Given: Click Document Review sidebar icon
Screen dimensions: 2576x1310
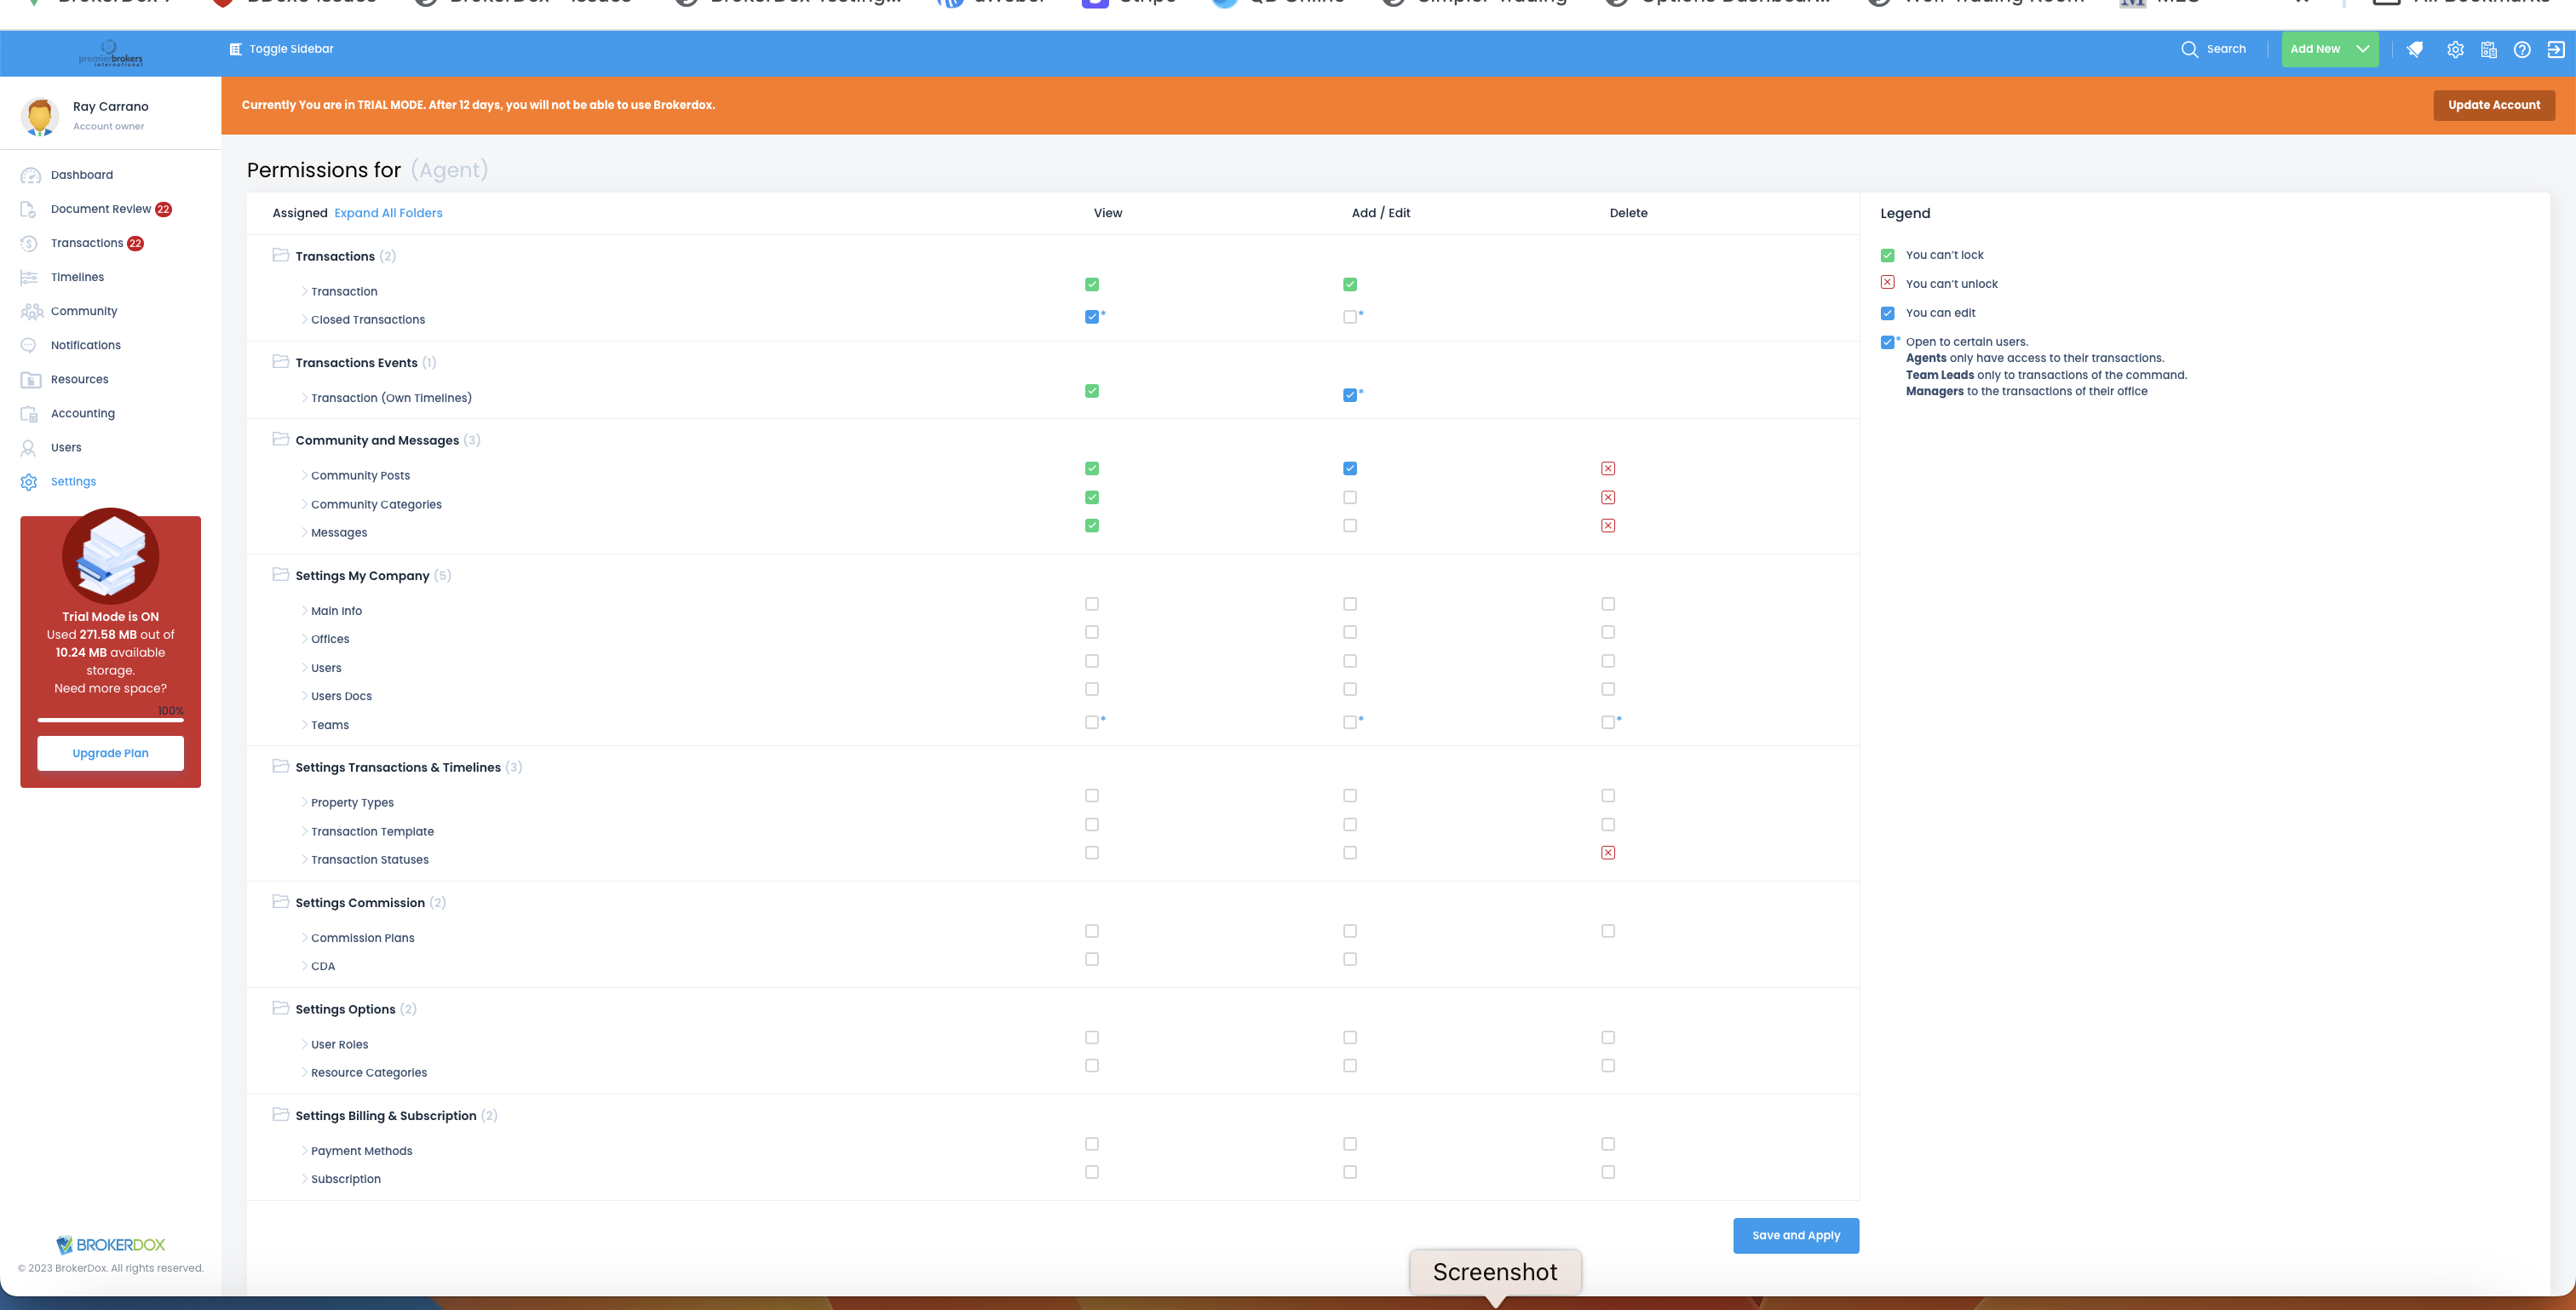Looking at the screenshot, I should click(28, 209).
